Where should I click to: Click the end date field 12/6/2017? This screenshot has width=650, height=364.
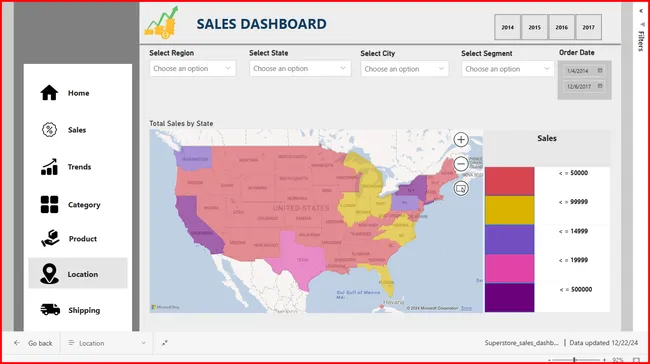[584, 86]
